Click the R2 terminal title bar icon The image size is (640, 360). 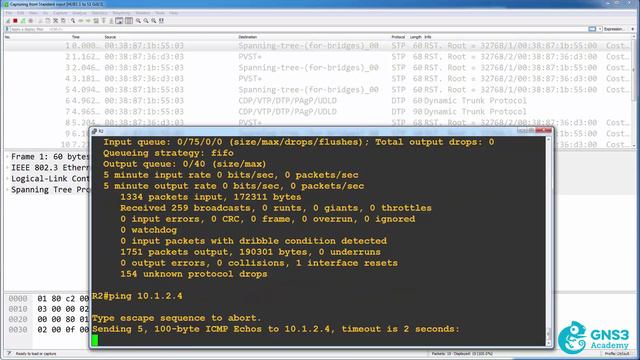pyautogui.click(x=94, y=131)
